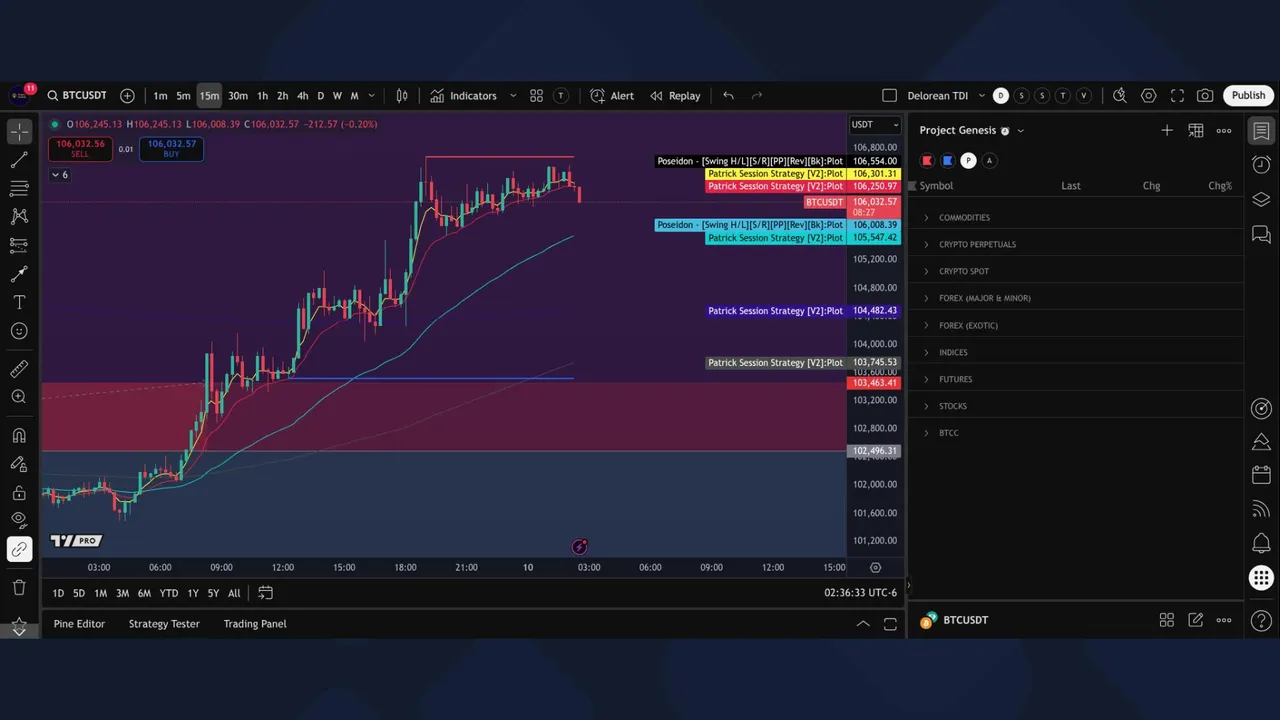This screenshot has height=720, width=1280.
Task: Open the help center question mark
Action: [x=1261, y=620]
